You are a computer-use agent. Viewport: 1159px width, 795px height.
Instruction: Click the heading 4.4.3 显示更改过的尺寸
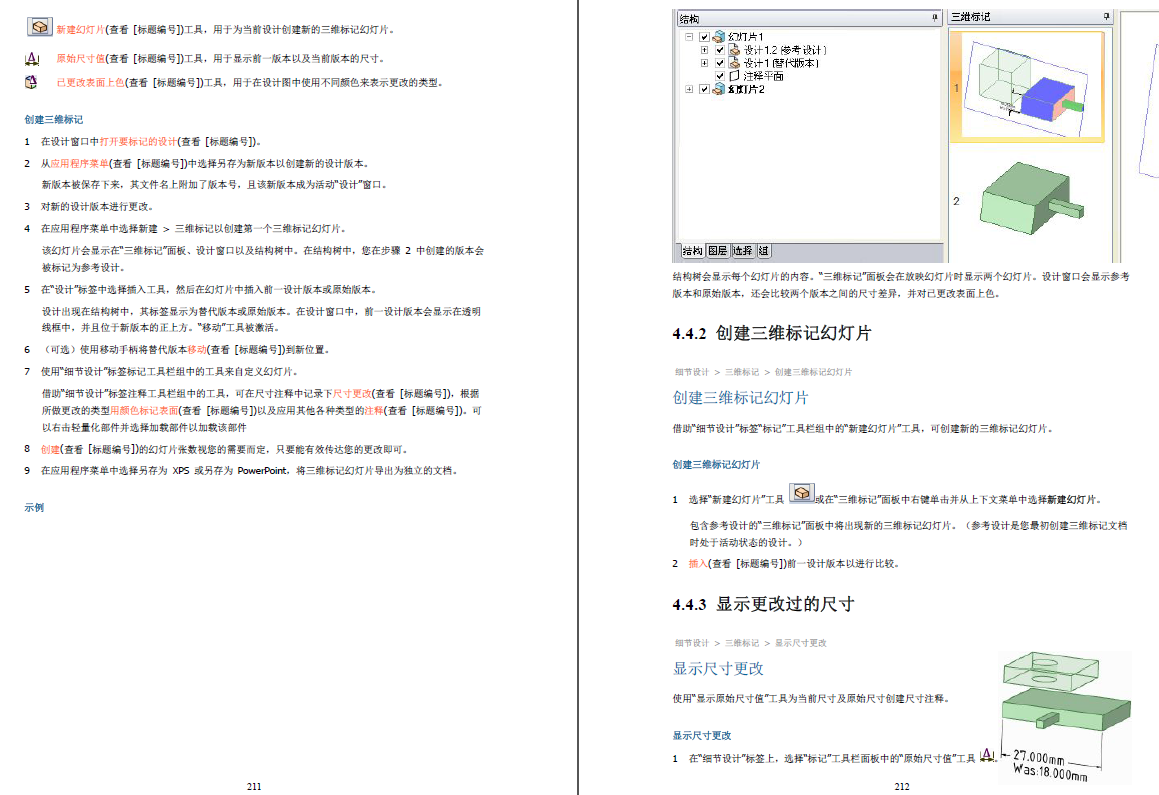(x=763, y=604)
